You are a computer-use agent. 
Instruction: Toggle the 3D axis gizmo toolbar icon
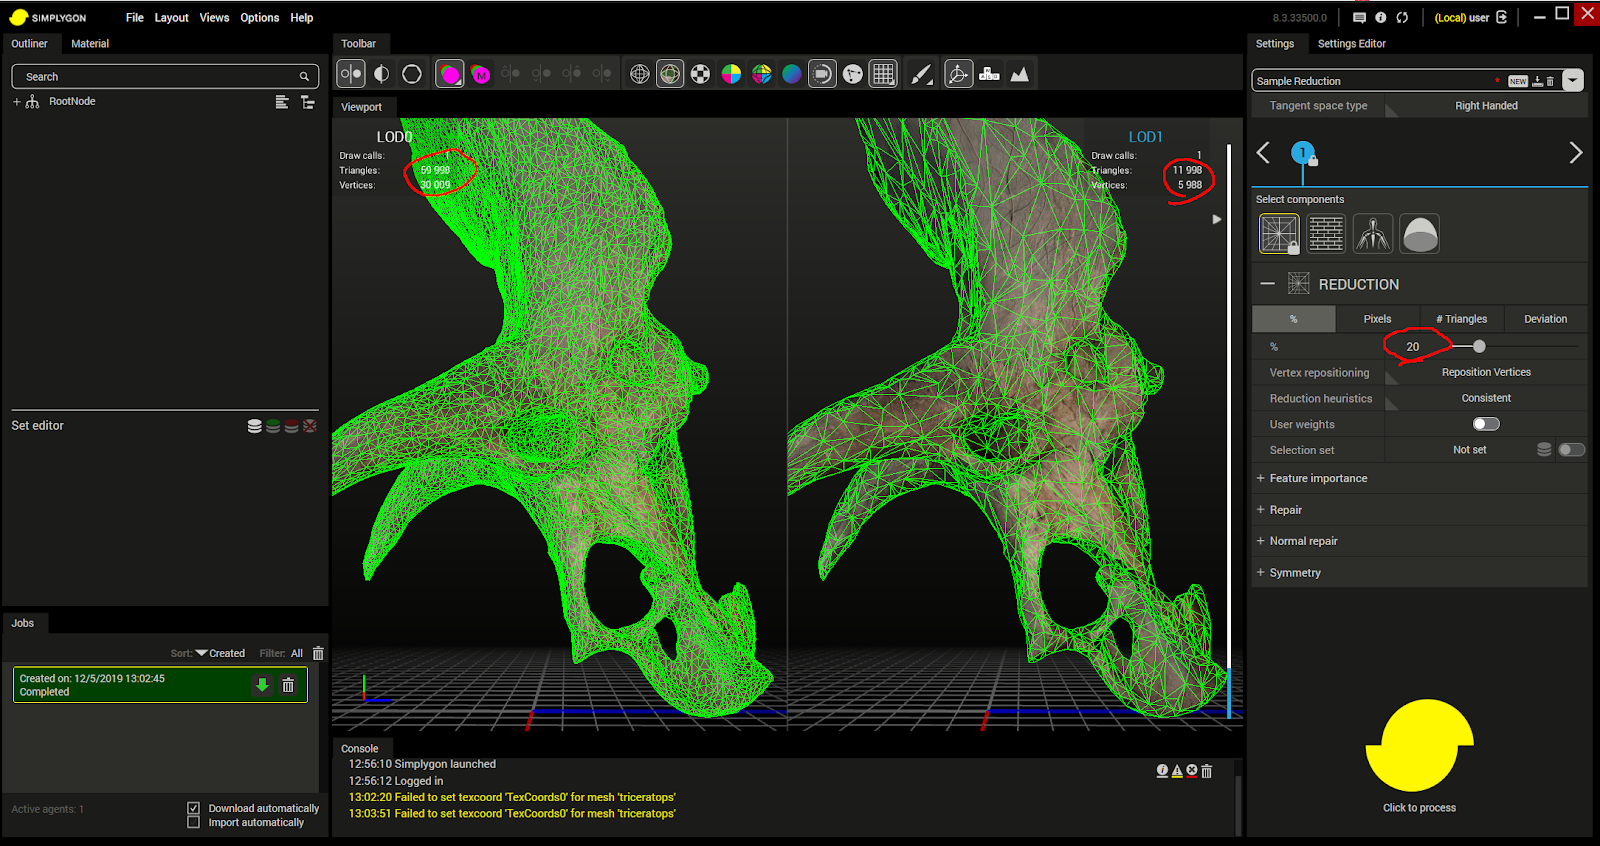(958, 74)
